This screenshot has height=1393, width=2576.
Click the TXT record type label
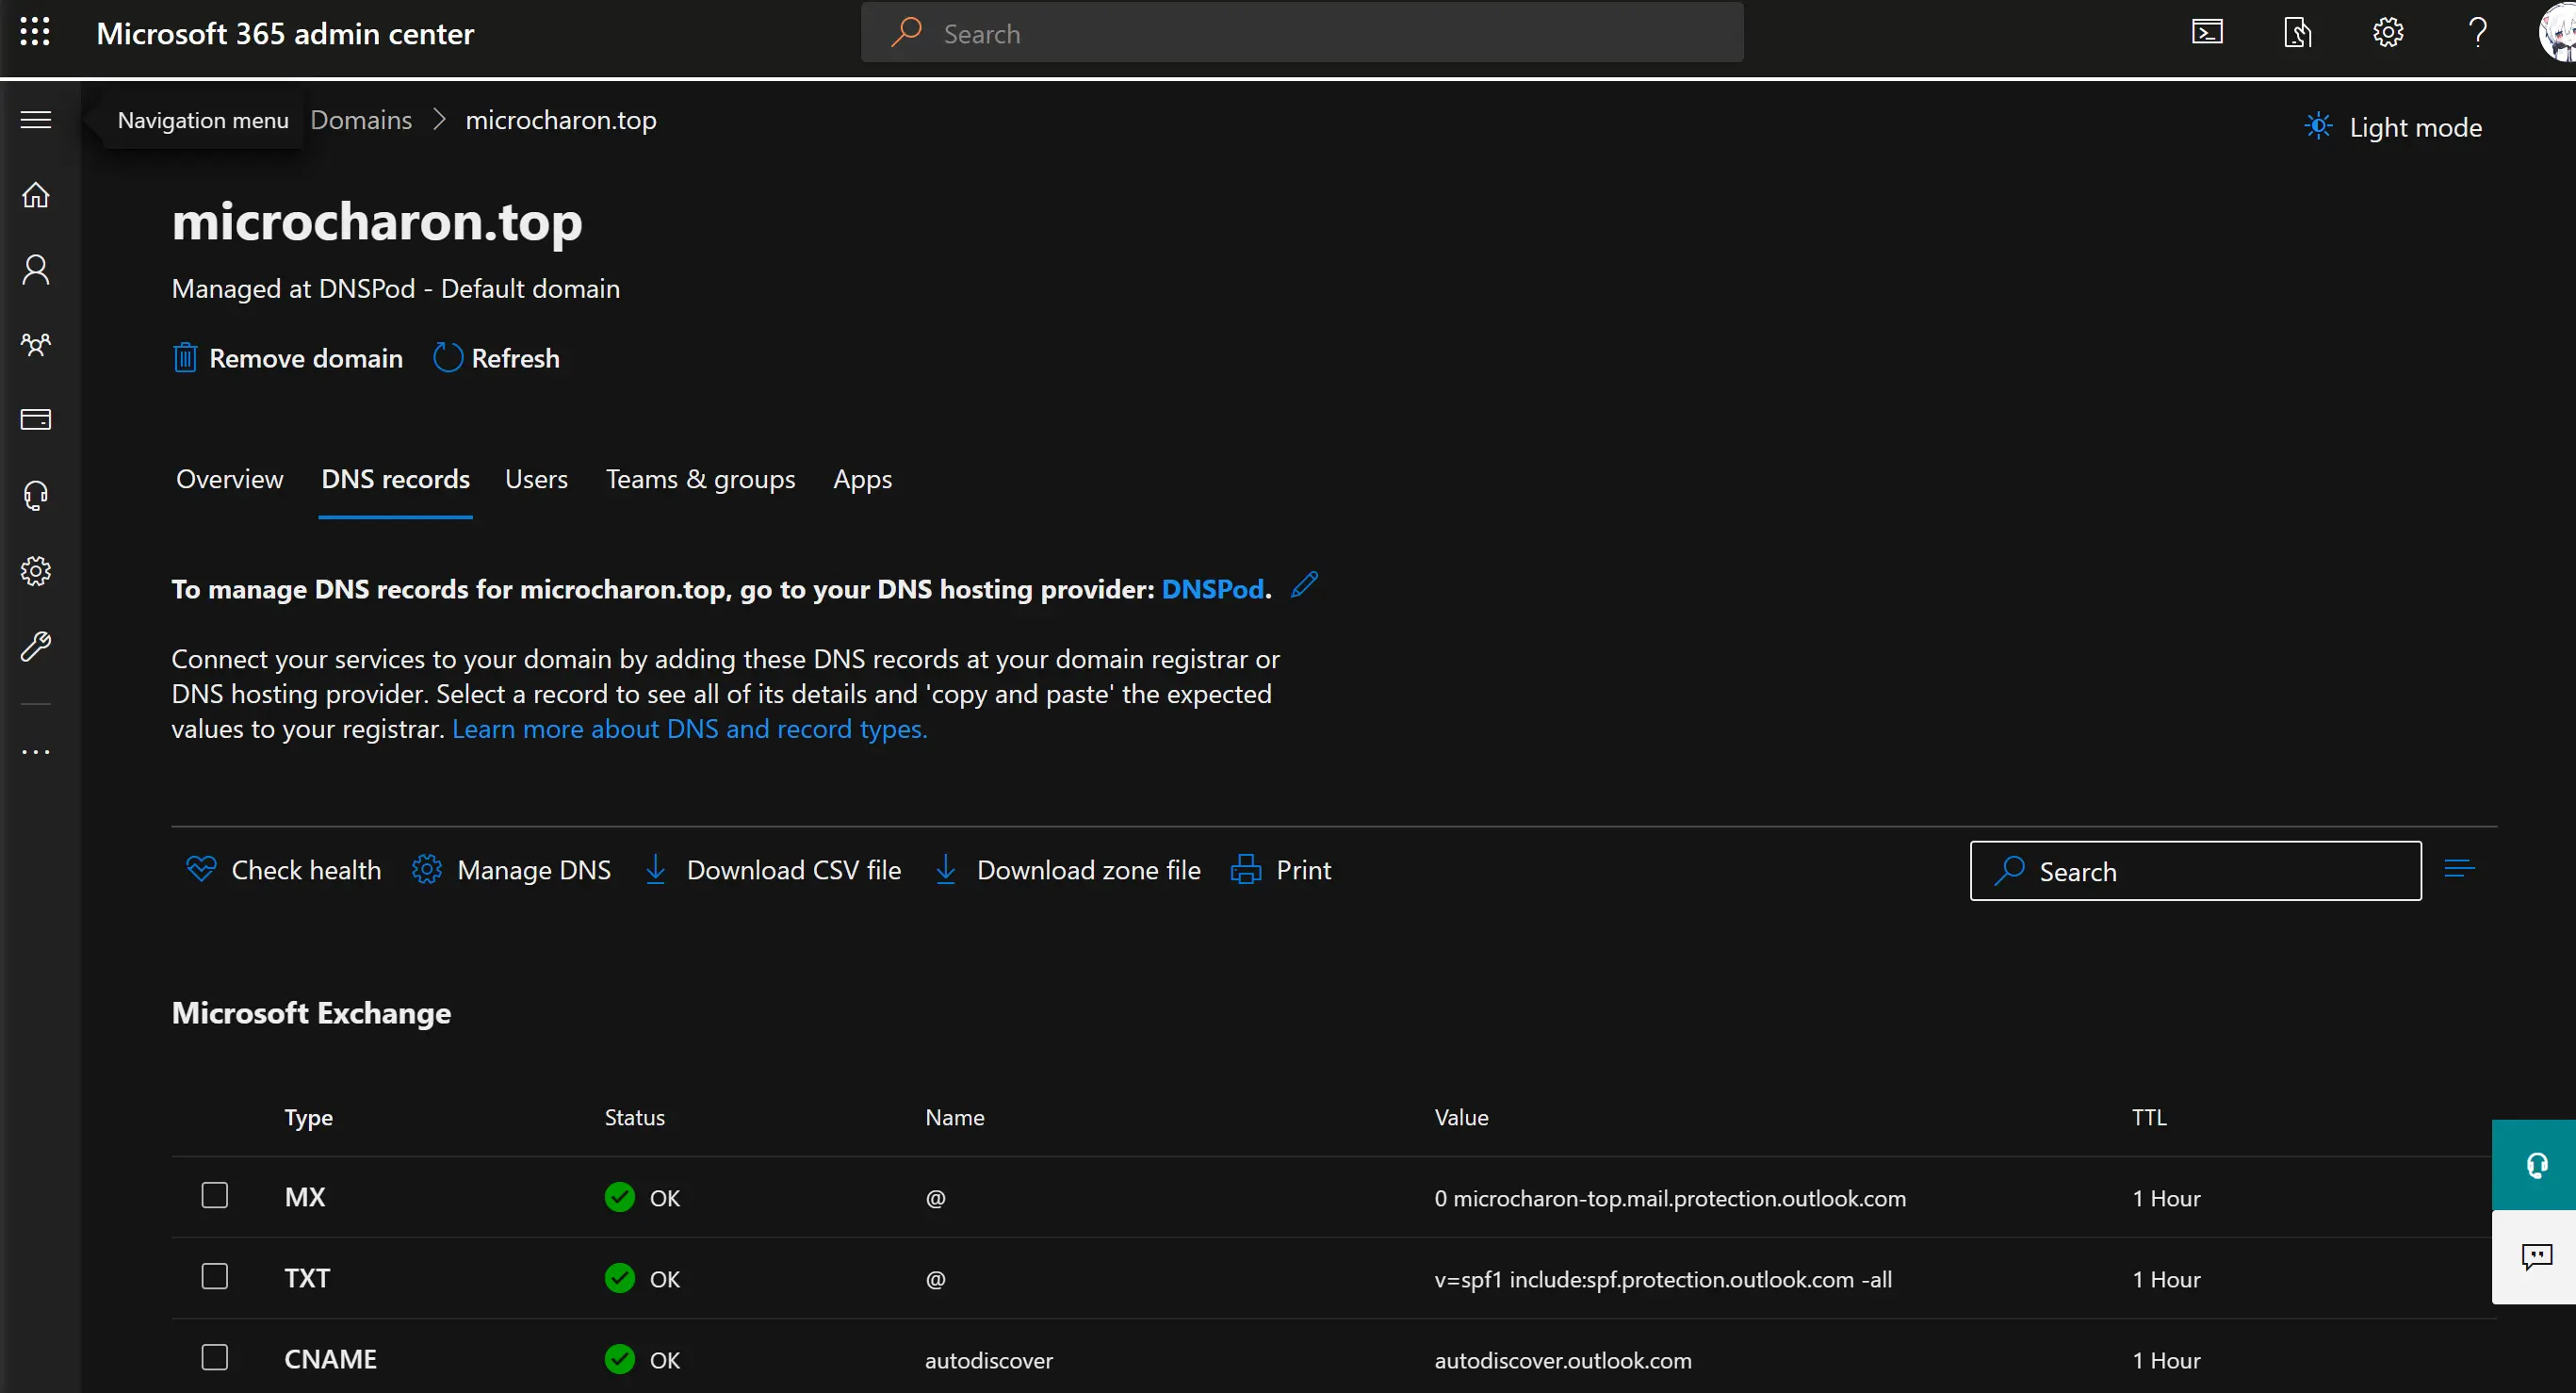click(306, 1278)
